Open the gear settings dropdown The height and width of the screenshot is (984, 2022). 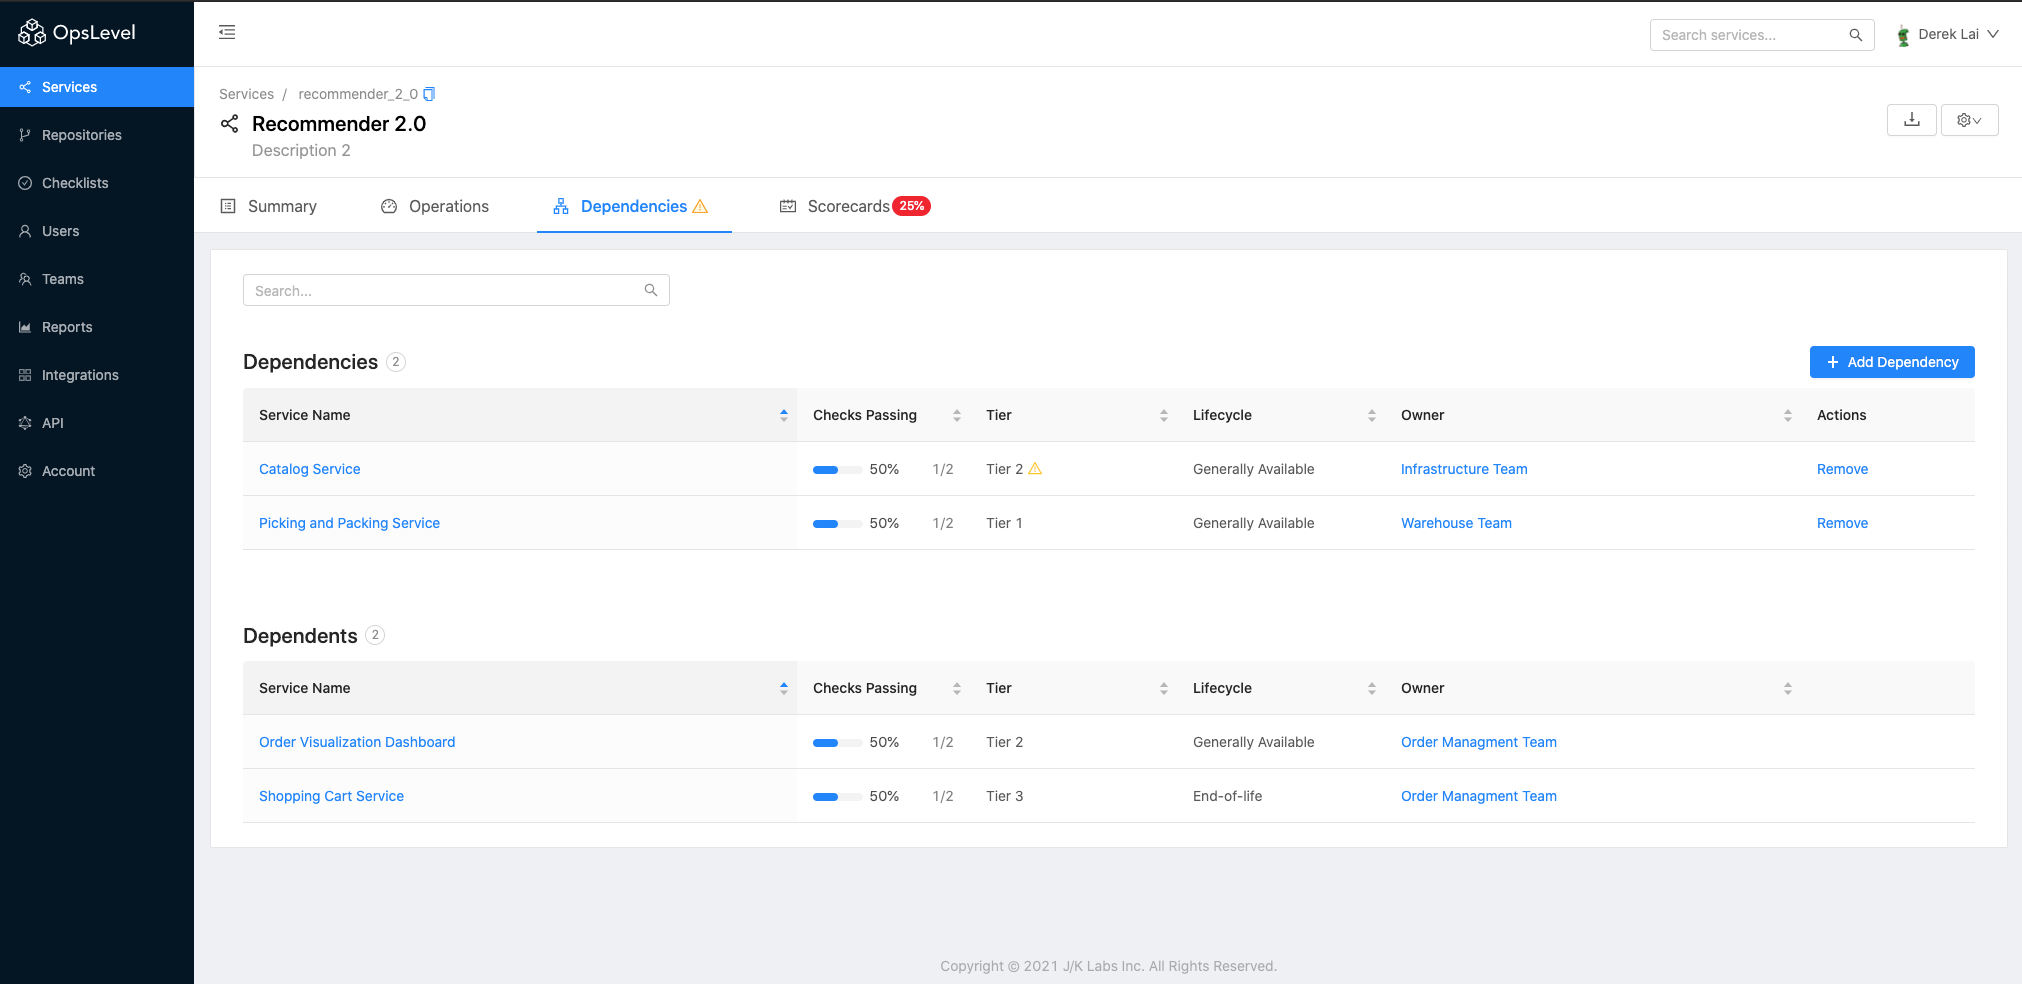pyautogui.click(x=1968, y=120)
